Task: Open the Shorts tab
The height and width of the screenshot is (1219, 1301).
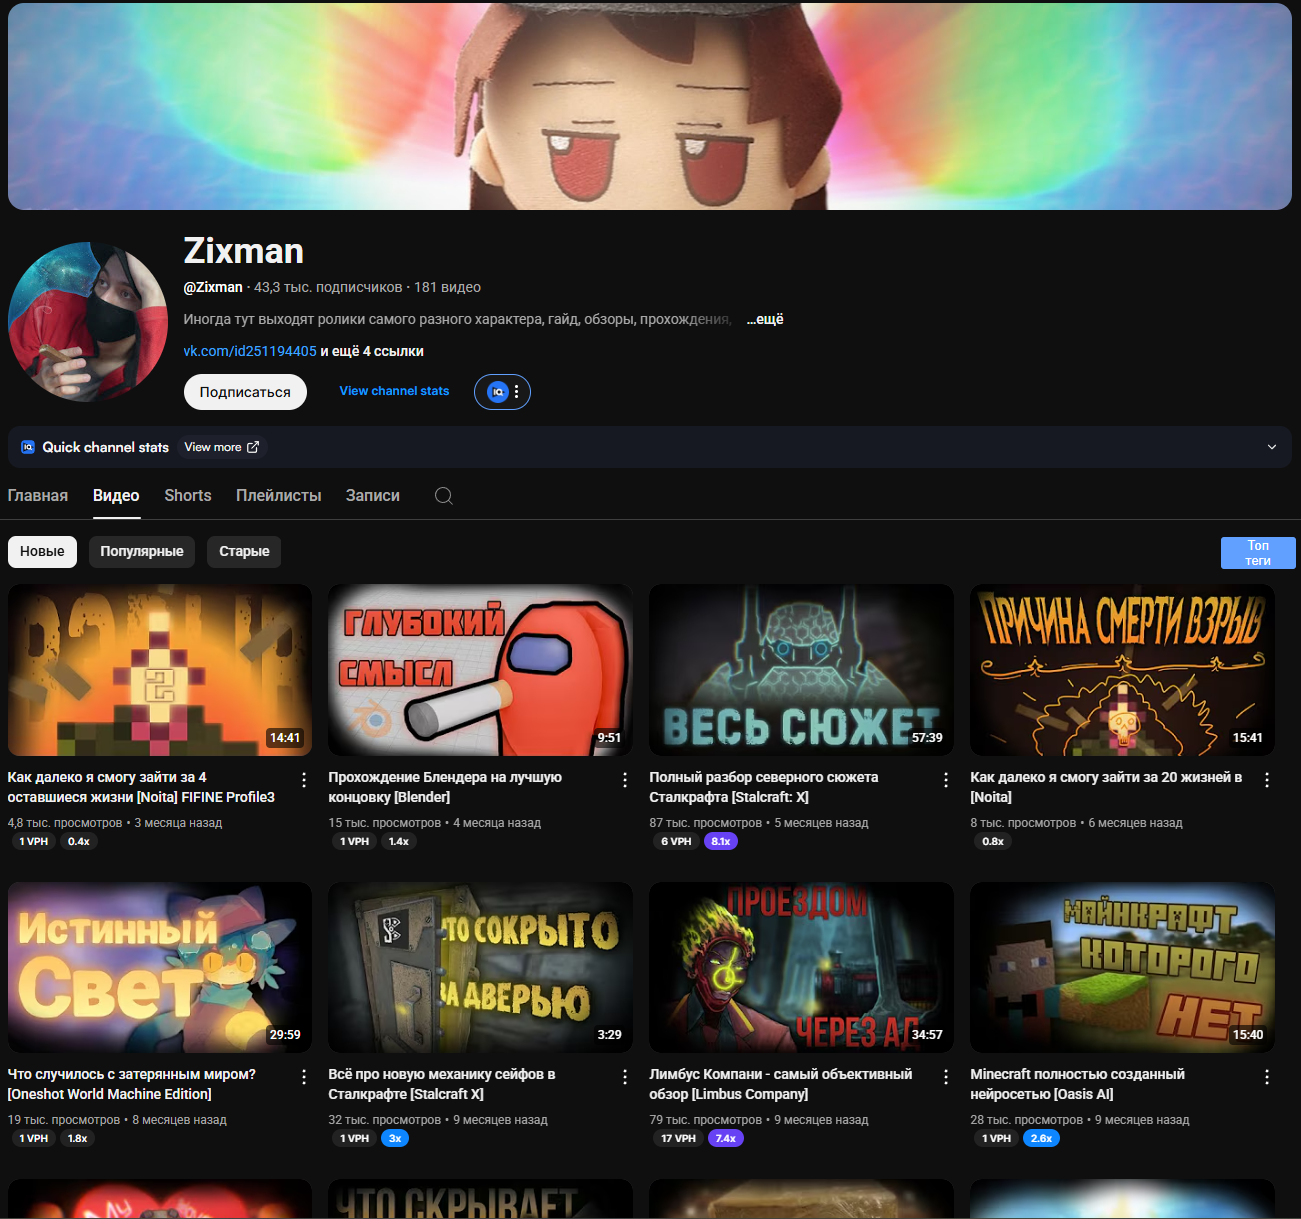Action: [188, 495]
